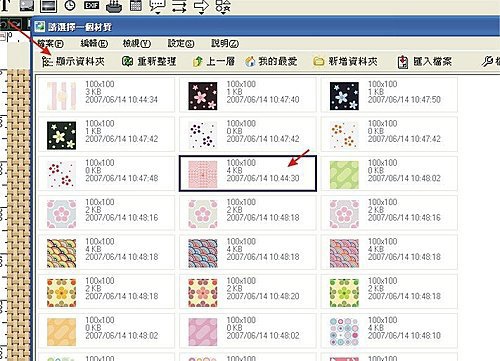Select blue and red wave pattern texture
The height and width of the screenshot is (361, 500).
click(x=248, y=252)
